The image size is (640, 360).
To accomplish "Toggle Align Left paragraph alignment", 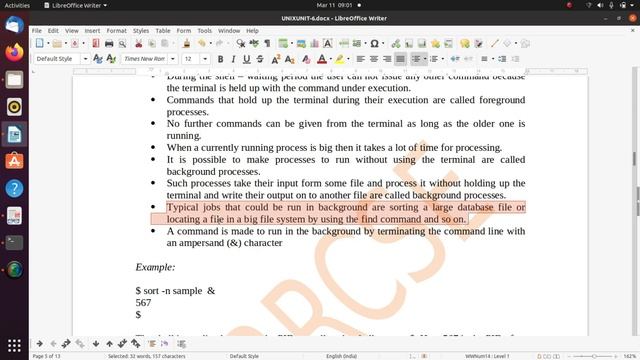I will [x=360, y=59].
